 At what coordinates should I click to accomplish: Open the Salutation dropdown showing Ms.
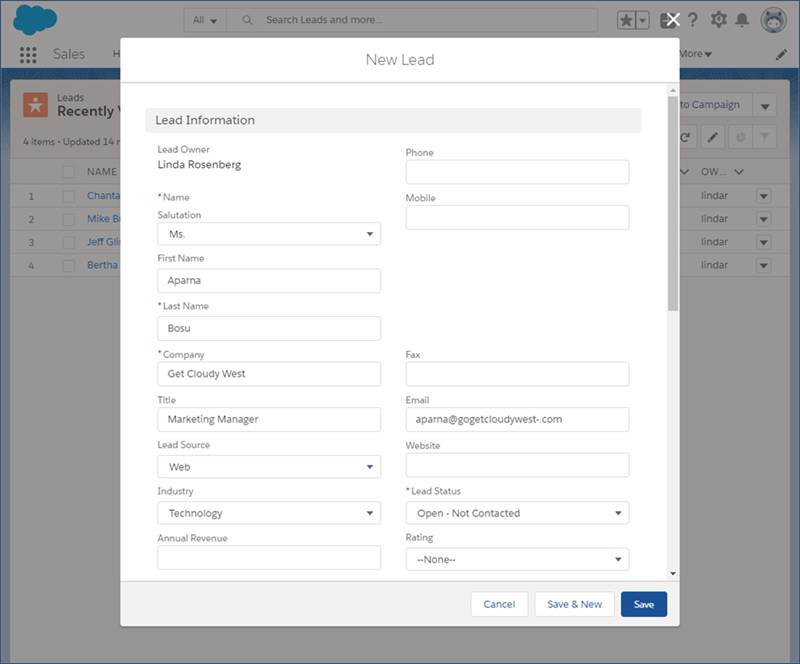269,234
